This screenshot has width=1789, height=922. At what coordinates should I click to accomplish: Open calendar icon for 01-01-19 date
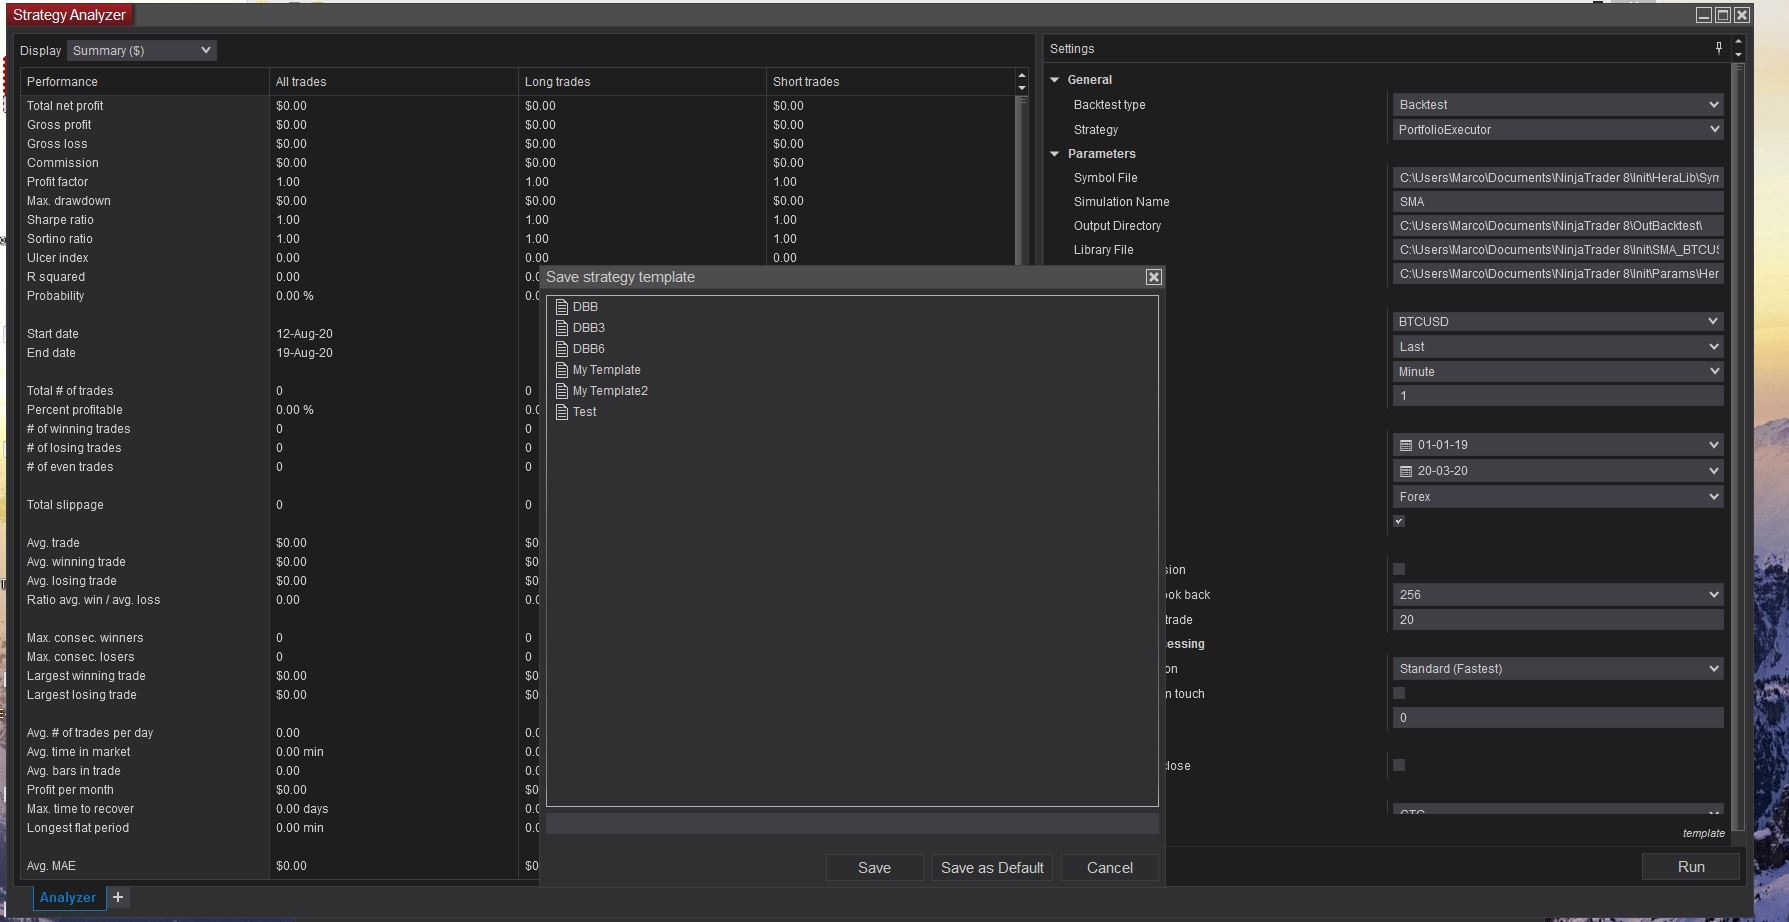tap(1406, 445)
